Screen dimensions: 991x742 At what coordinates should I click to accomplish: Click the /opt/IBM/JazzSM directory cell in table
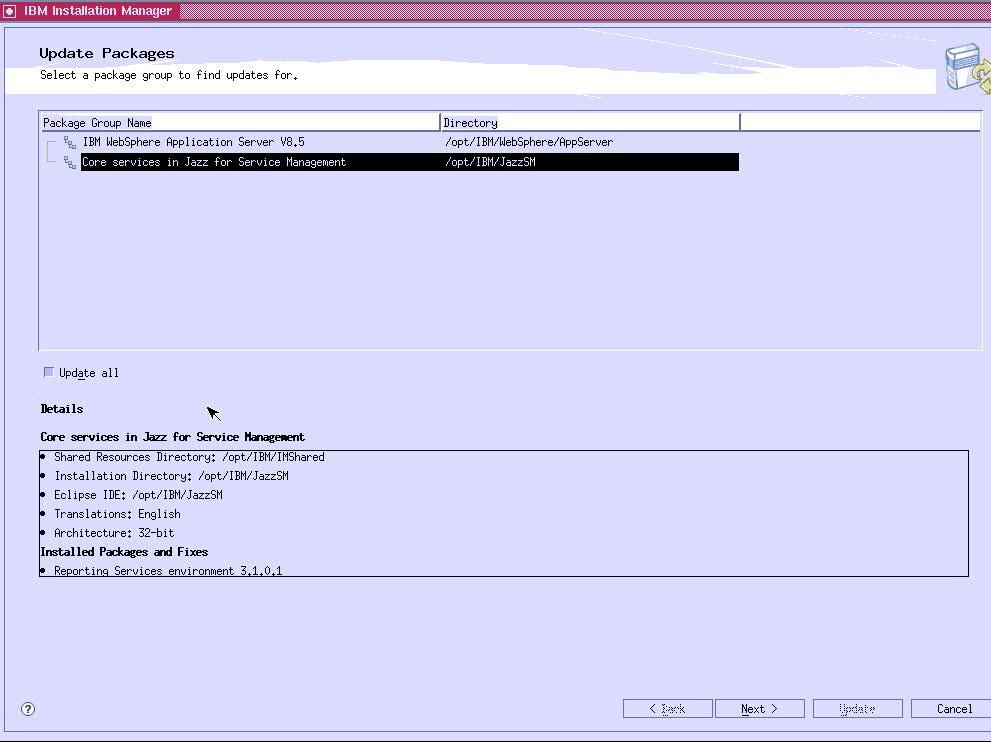[x=490, y=162]
